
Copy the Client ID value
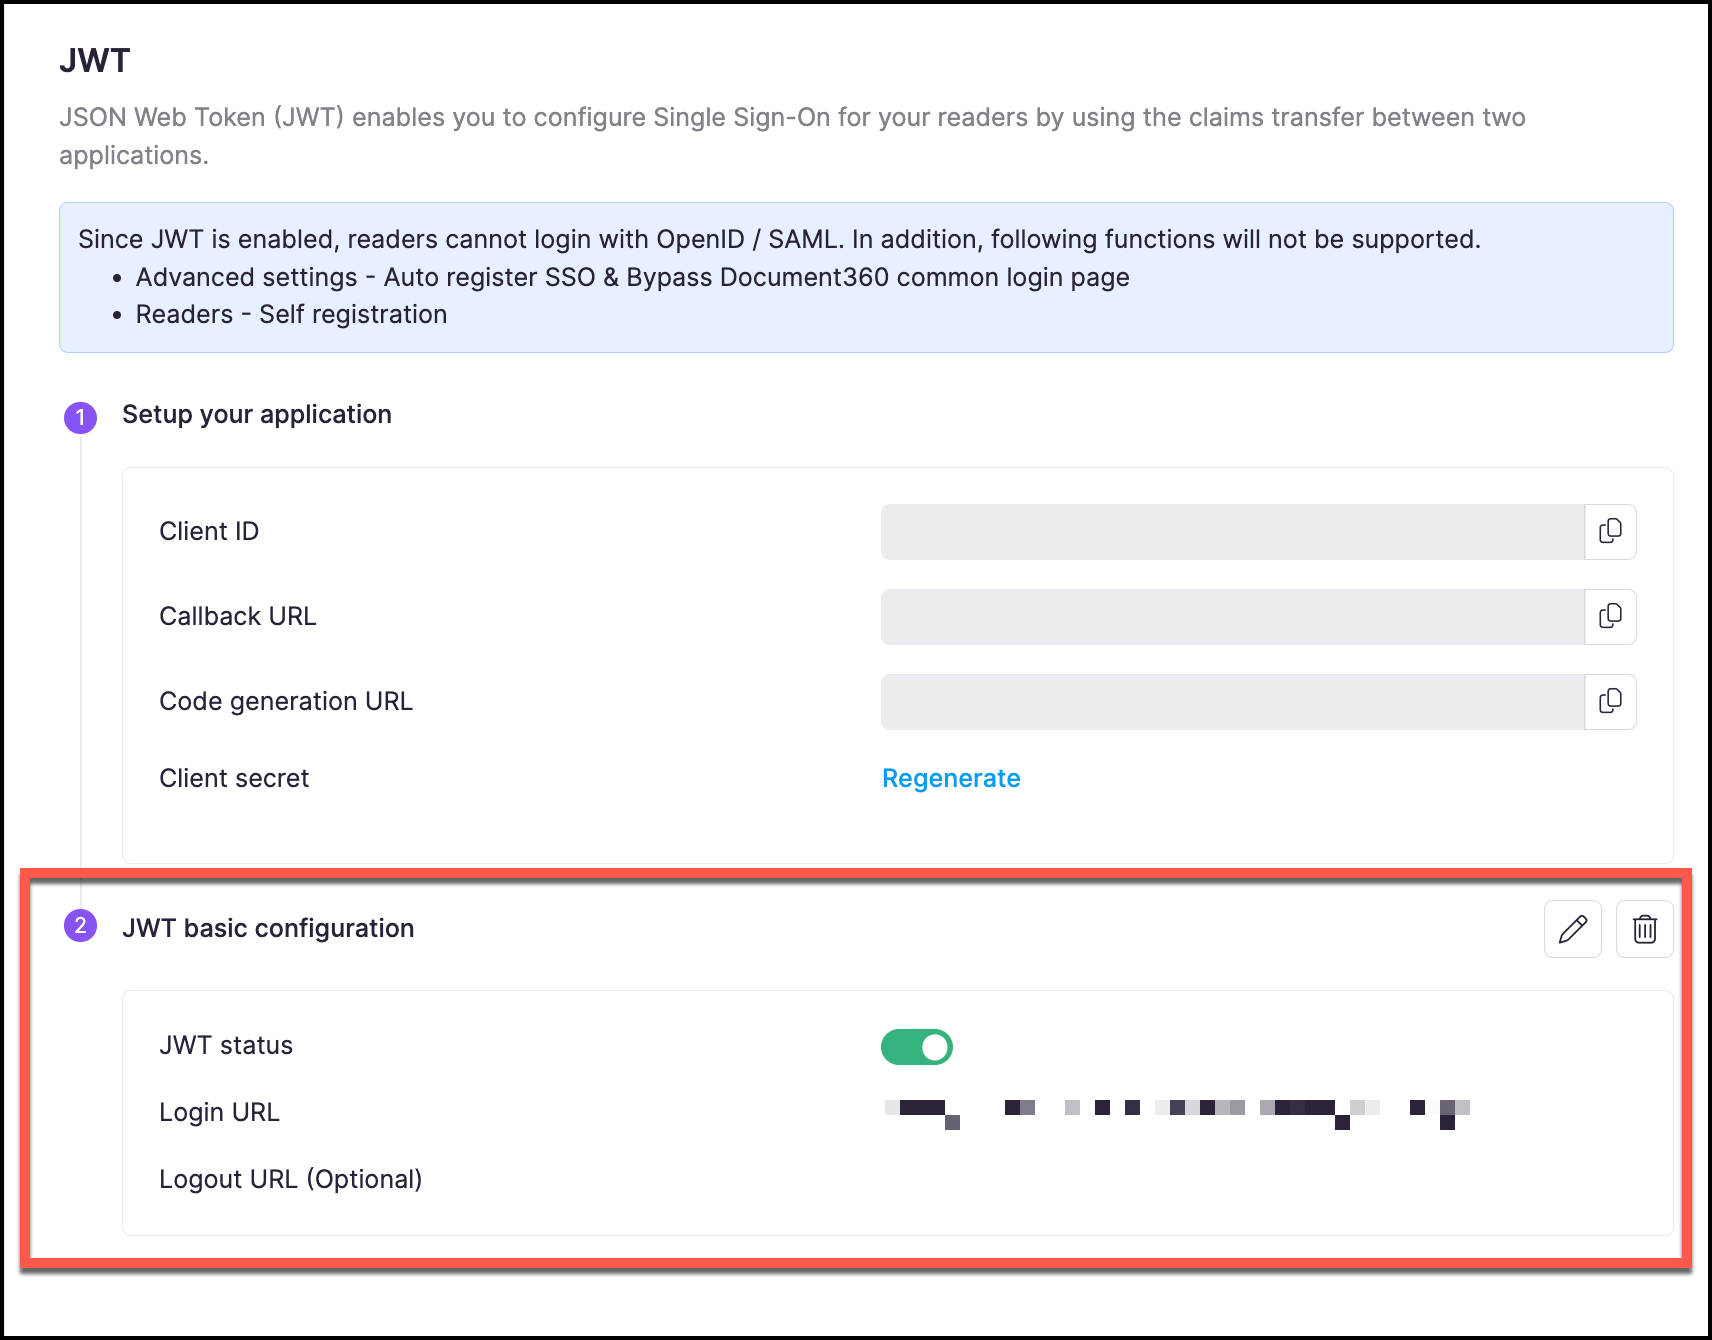tap(1610, 531)
